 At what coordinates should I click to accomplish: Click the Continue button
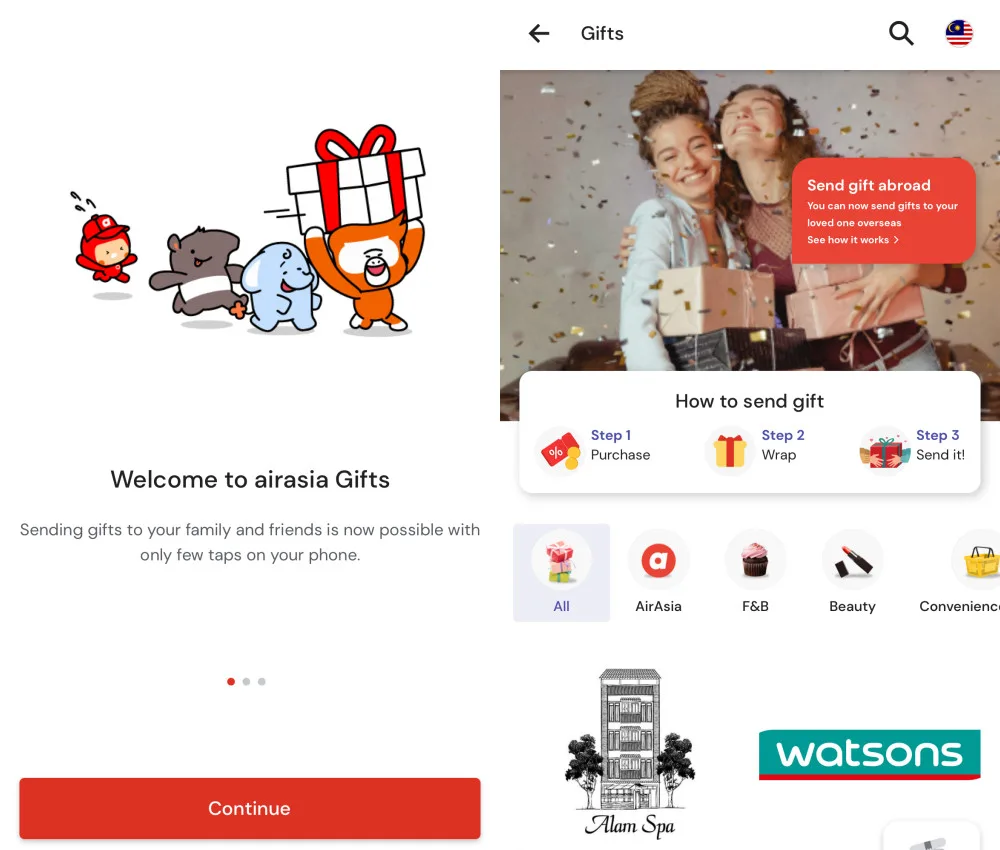[x=249, y=808]
